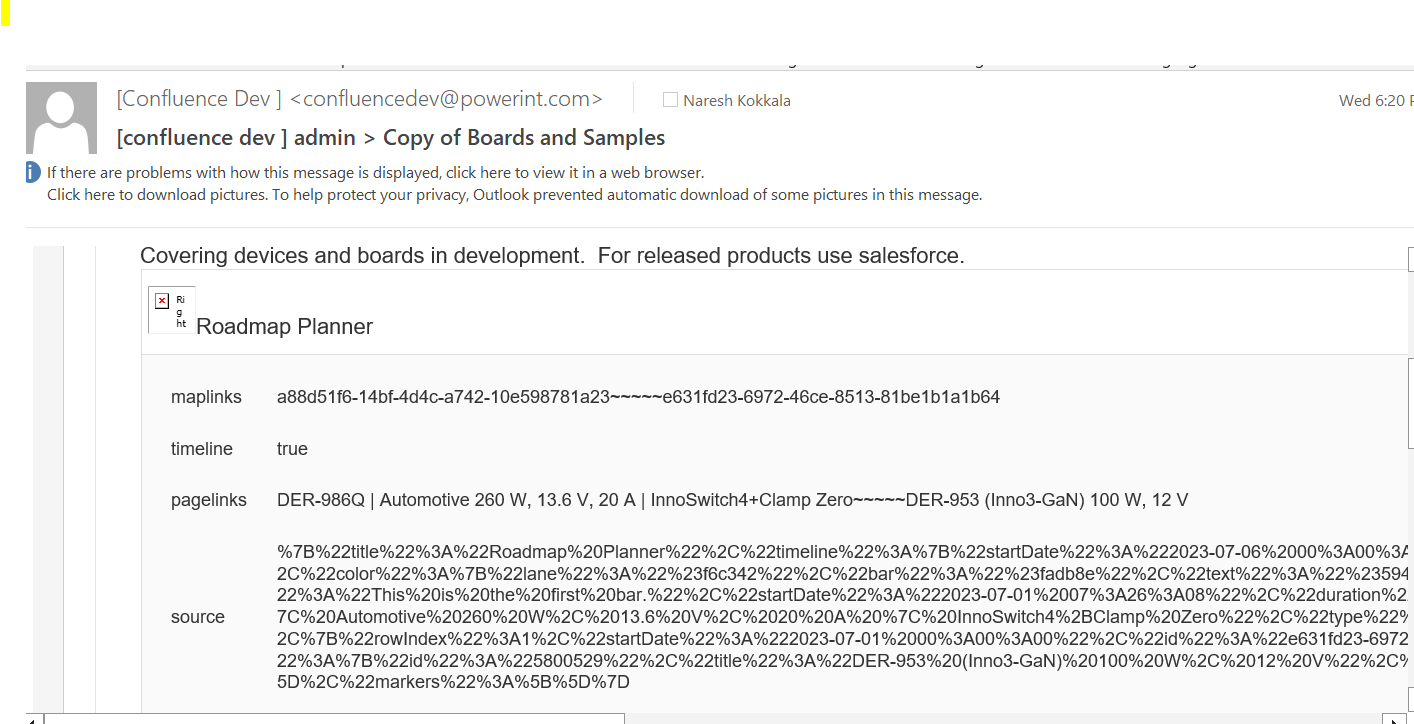Click the blue info icon in message bar
The image size is (1414, 724).
(33, 173)
